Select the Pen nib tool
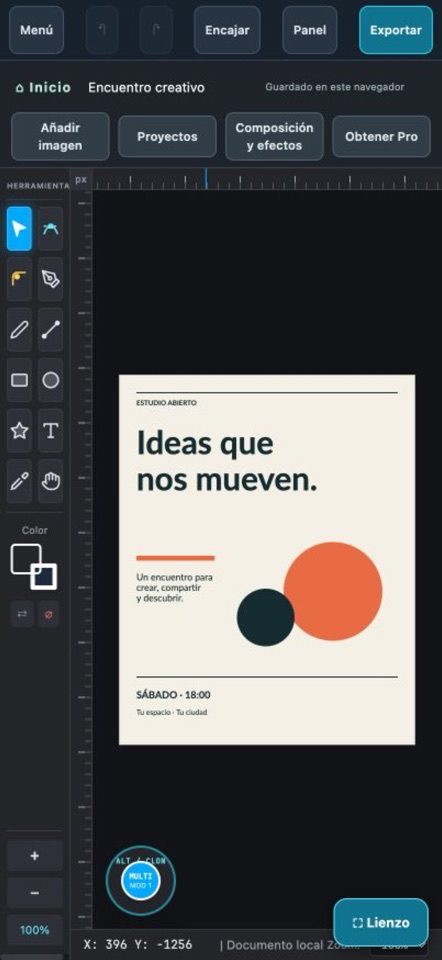The width and height of the screenshot is (442, 960). point(50,279)
